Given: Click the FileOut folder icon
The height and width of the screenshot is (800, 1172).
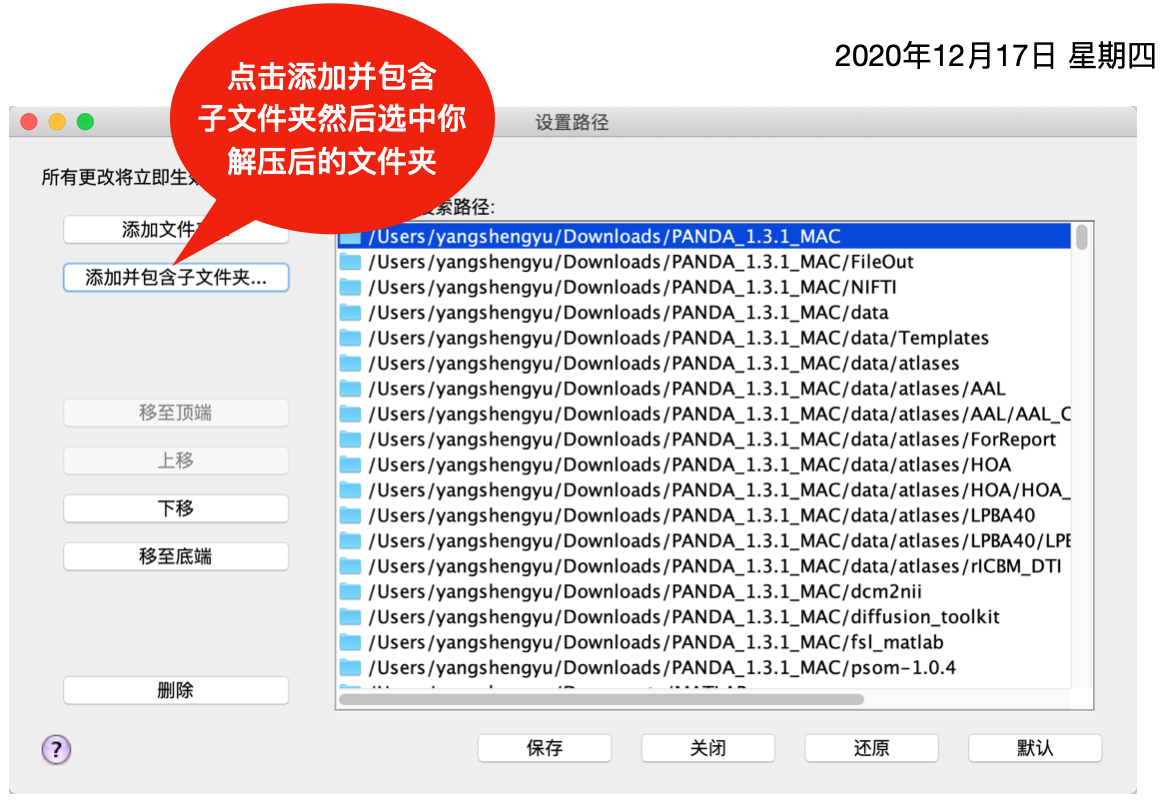Looking at the screenshot, I should click(350, 261).
